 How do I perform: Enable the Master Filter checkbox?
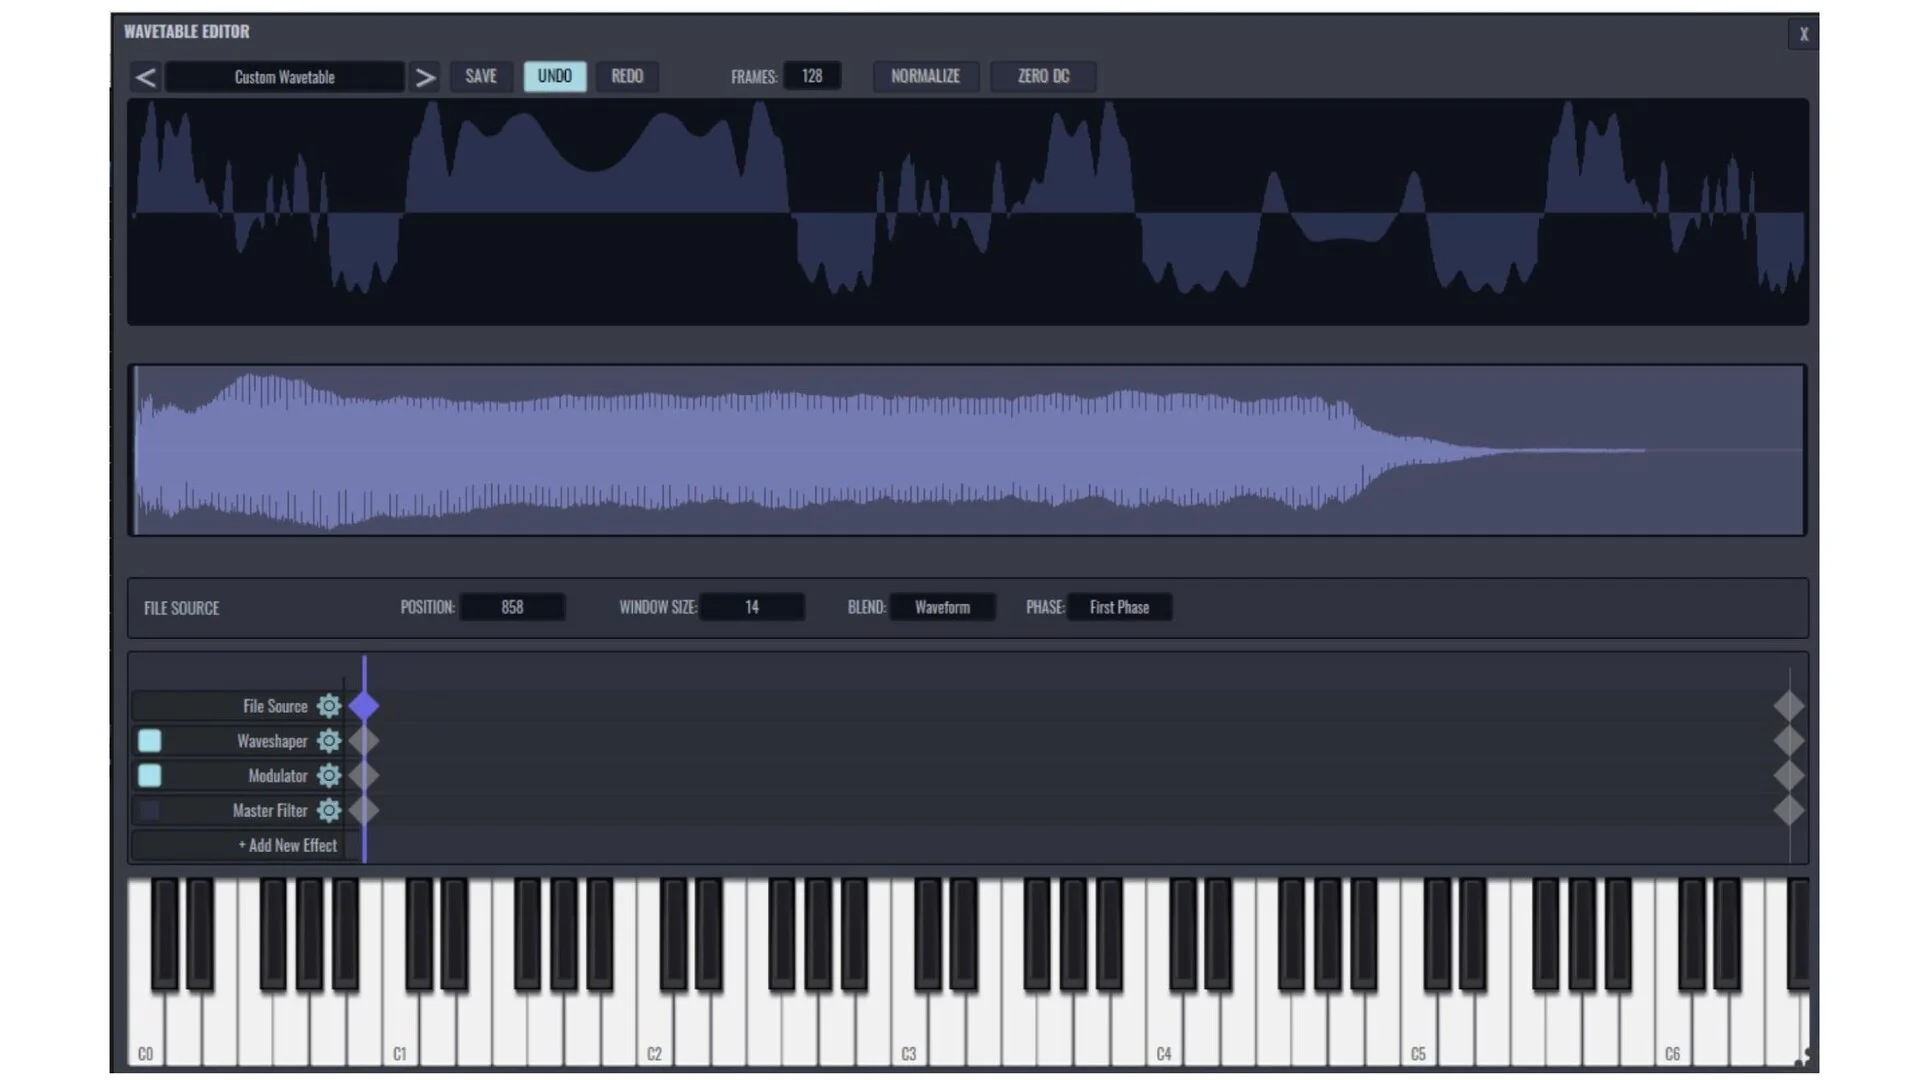coord(149,811)
